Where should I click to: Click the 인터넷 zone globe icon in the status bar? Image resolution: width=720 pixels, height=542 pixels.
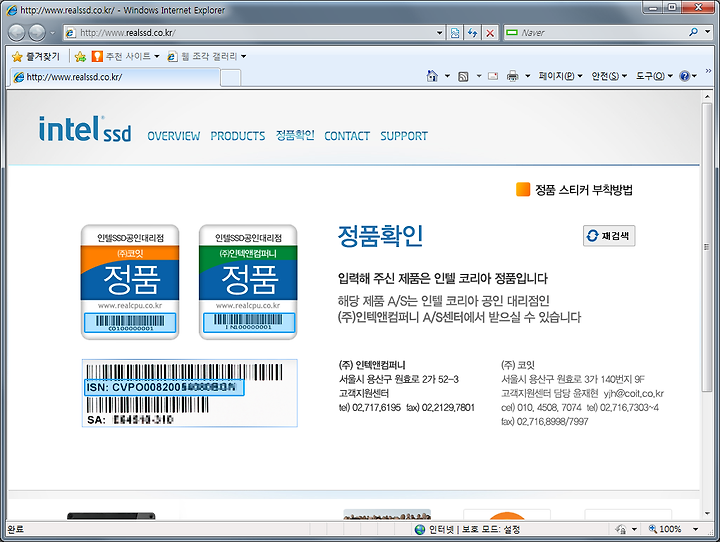tap(420, 530)
